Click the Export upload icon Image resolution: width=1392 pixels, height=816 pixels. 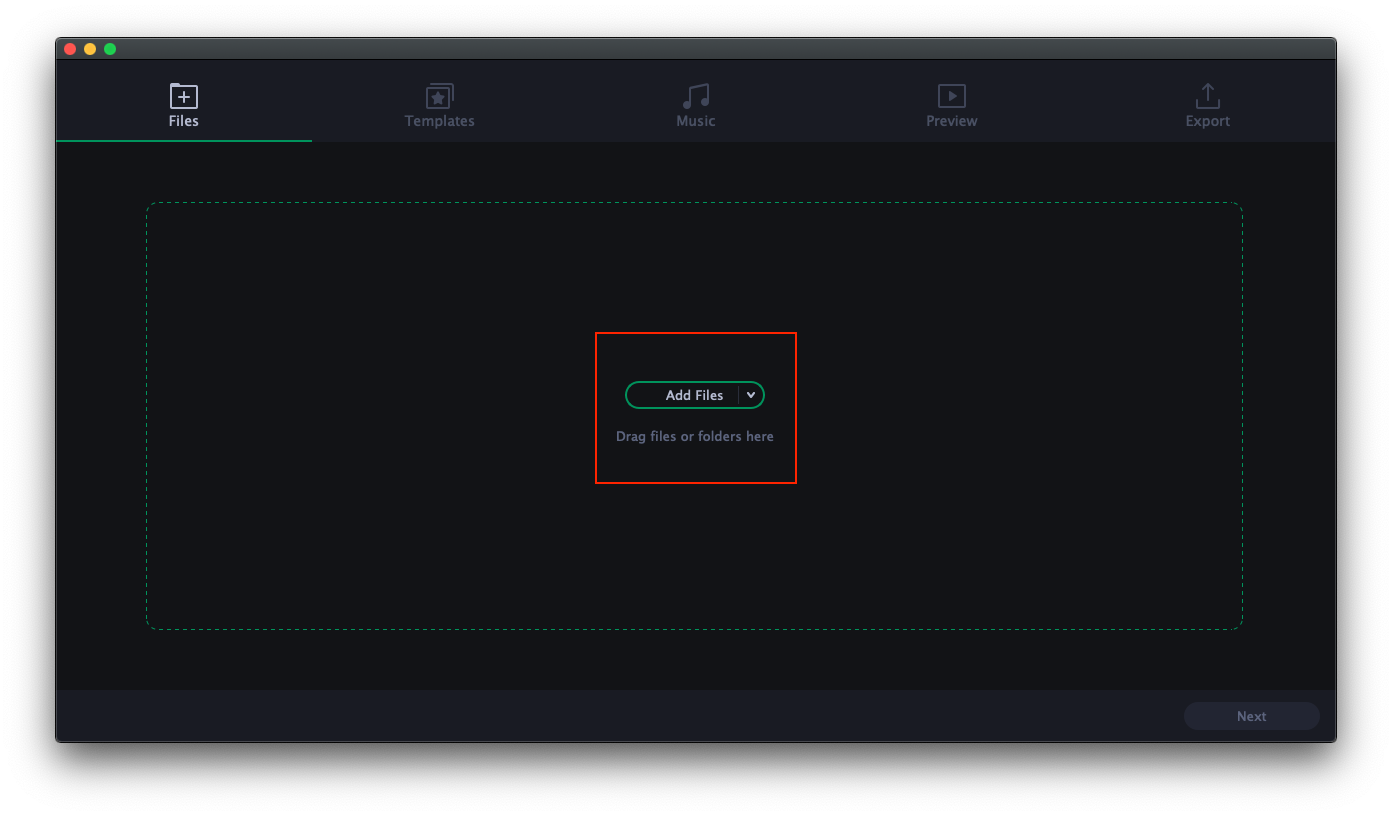click(x=1207, y=97)
